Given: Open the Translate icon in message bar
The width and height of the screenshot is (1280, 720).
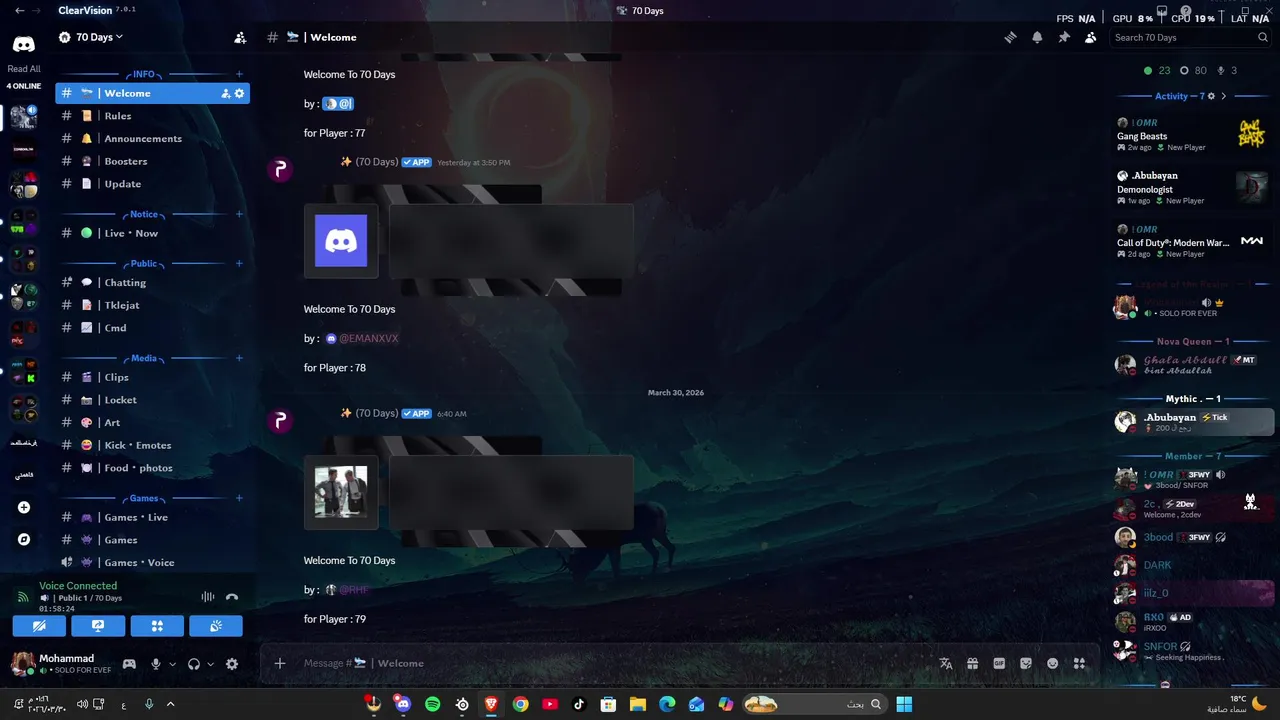Looking at the screenshot, I should click(946, 663).
